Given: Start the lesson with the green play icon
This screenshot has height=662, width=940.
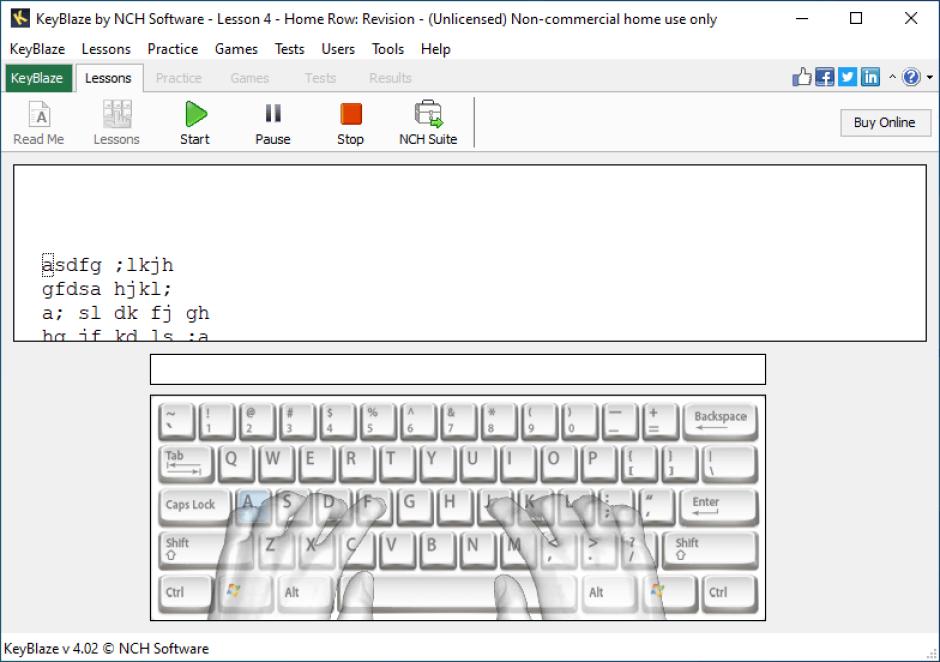Looking at the screenshot, I should tap(195, 123).
